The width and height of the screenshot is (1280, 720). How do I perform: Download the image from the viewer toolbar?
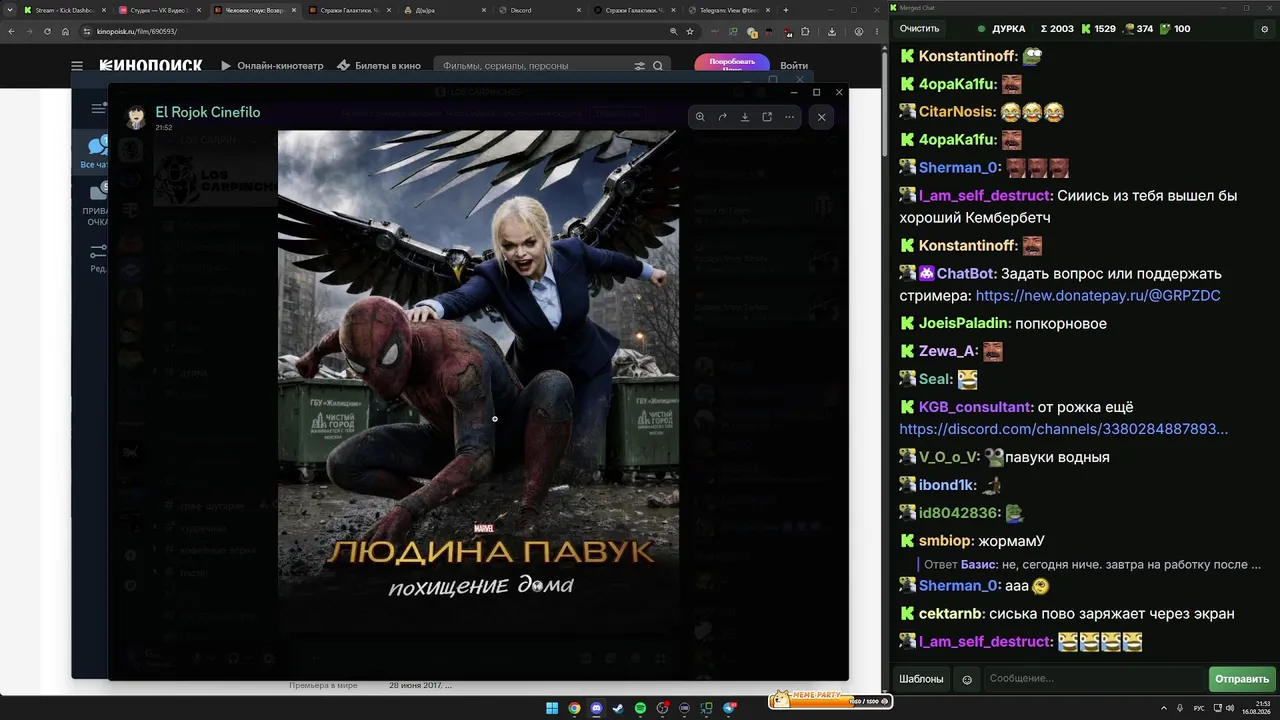tap(745, 117)
